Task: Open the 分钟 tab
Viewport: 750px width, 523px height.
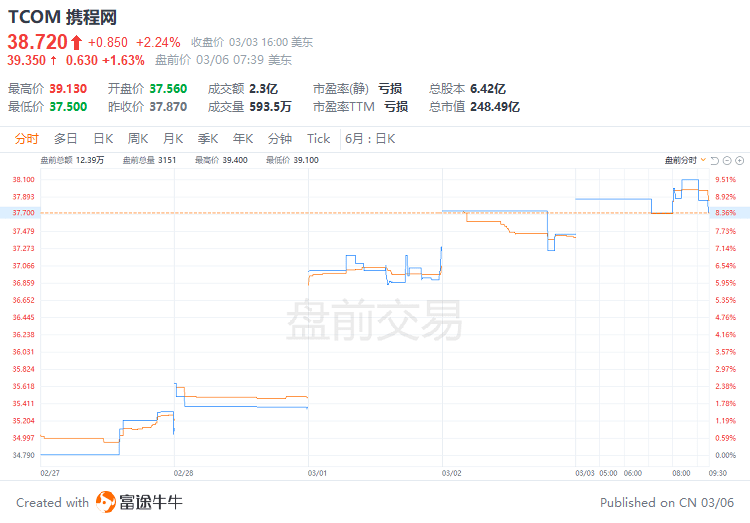Action: tap(280, 139)
